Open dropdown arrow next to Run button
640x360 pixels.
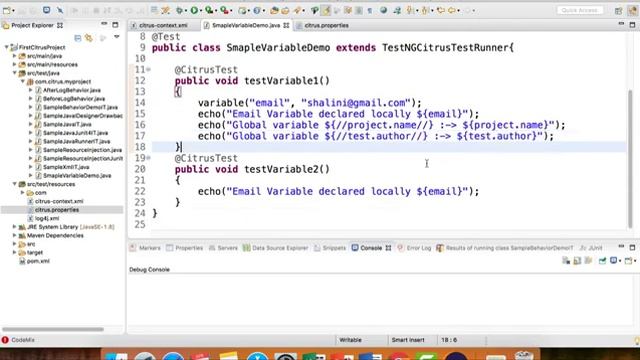[x=201, y=11]
